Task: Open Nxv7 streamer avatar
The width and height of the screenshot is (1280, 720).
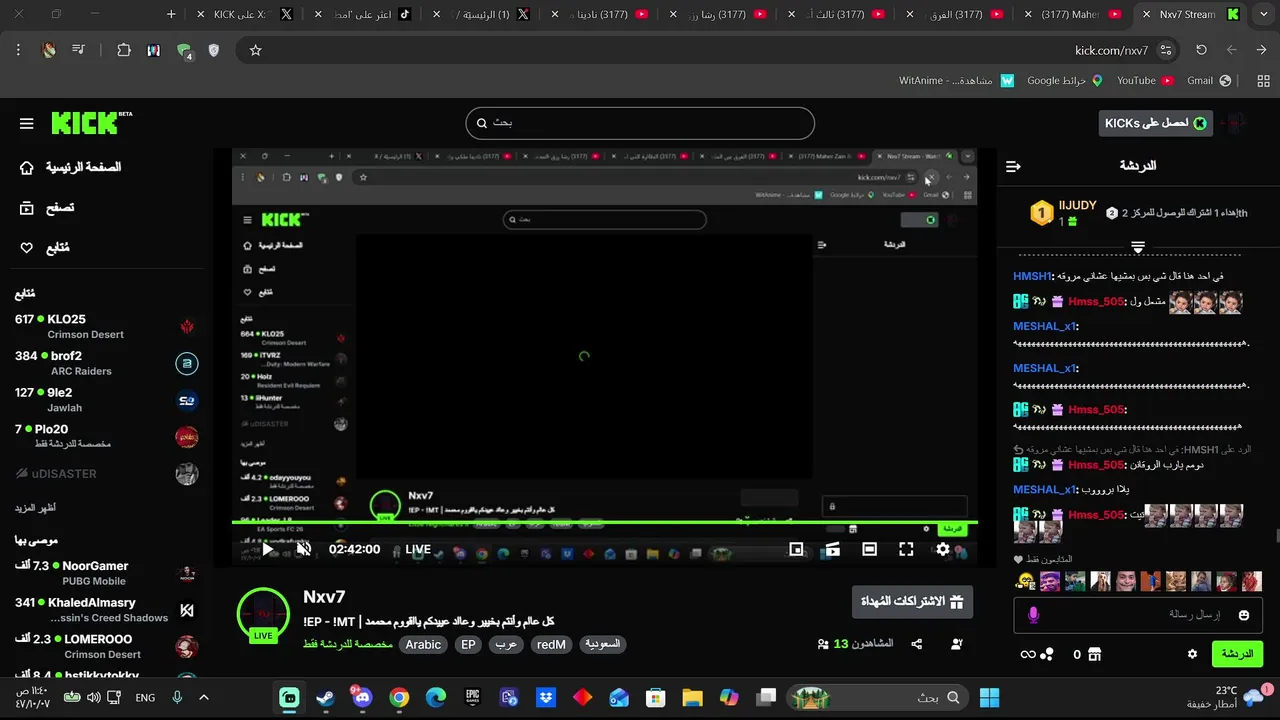Action: [263, 614]
